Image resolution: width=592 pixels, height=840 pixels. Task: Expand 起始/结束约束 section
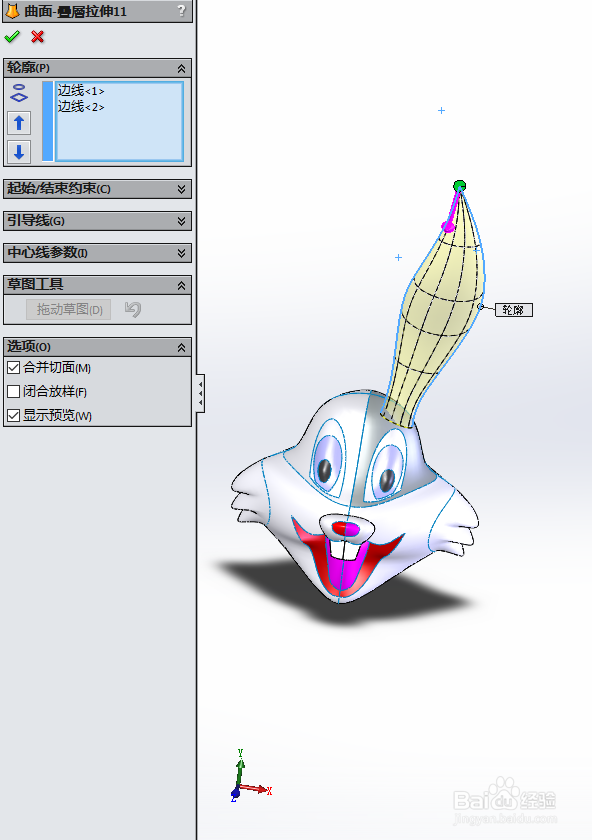[x=98, y=189]
